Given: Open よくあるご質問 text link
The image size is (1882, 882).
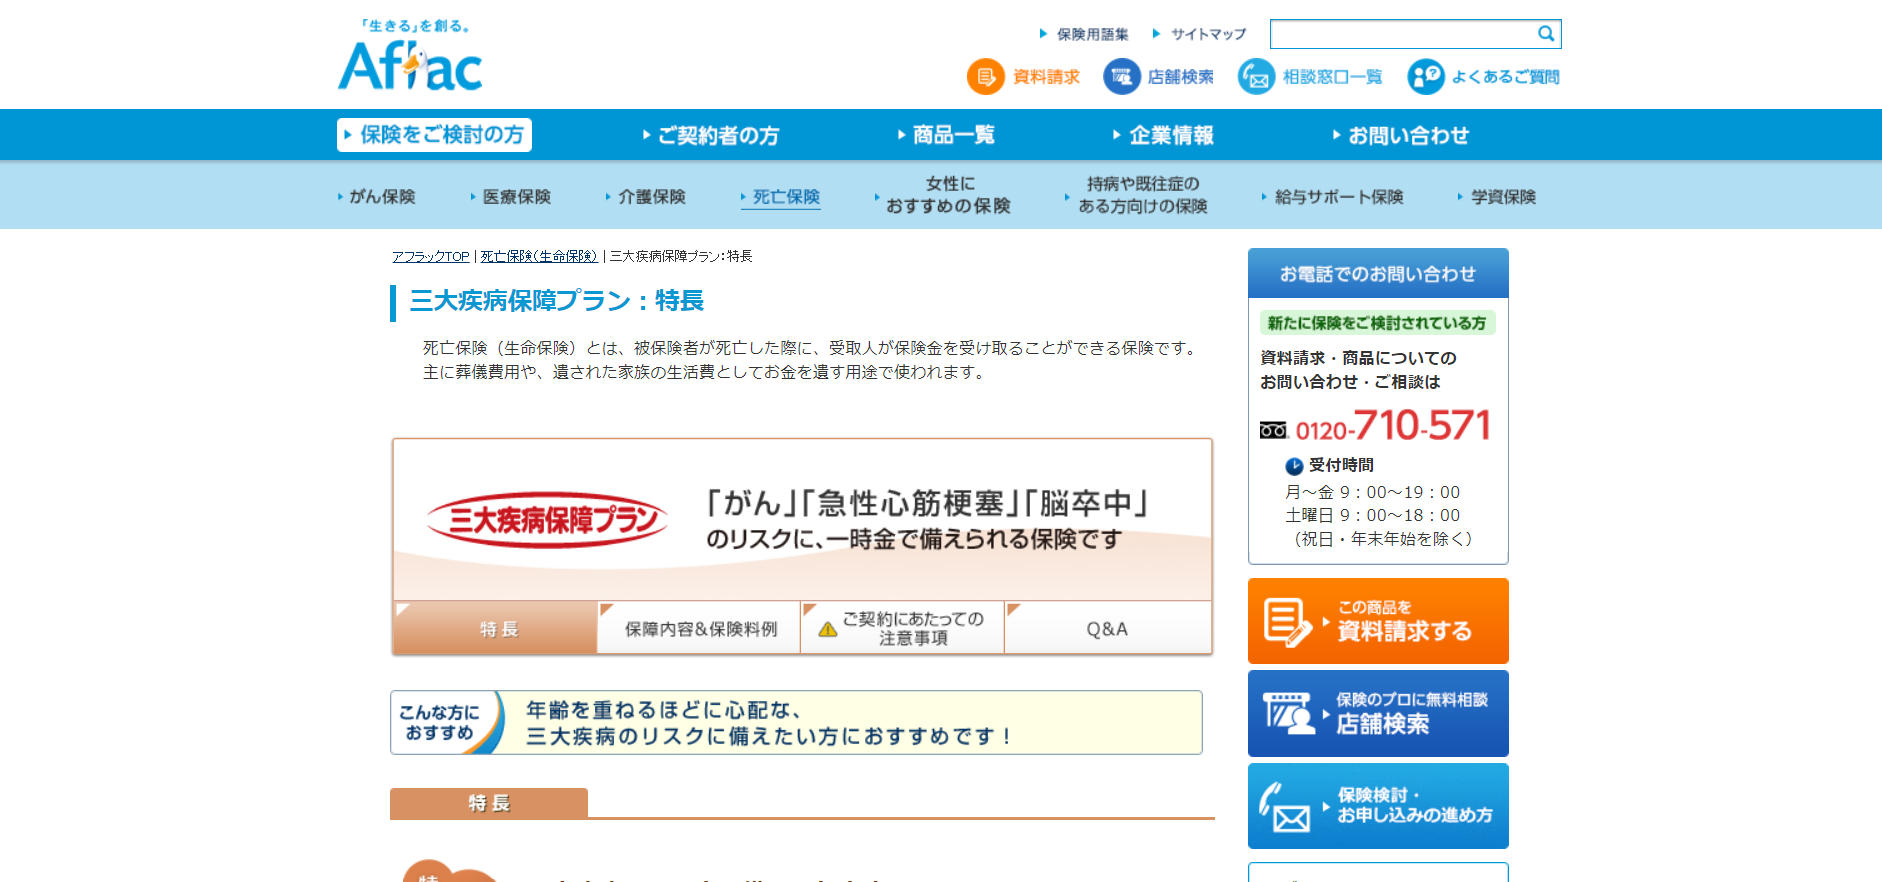Looking at the screenshot, I should point(1505,77).
